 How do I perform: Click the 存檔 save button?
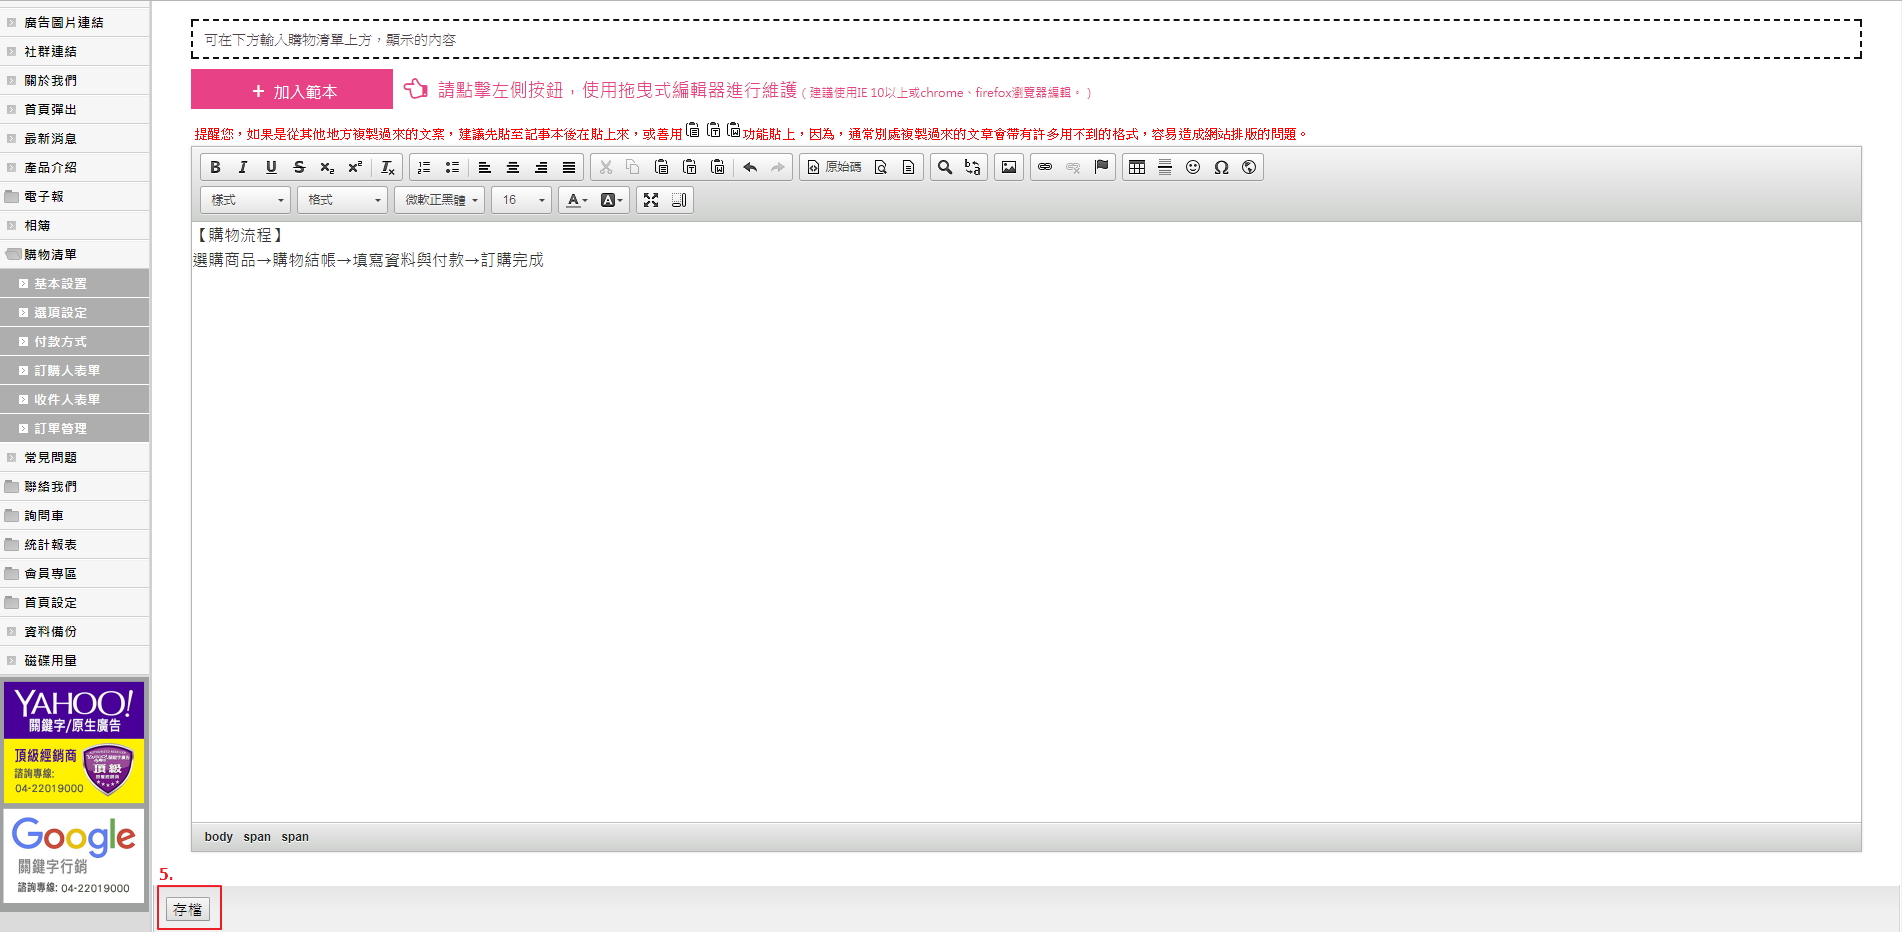[188, 909]
